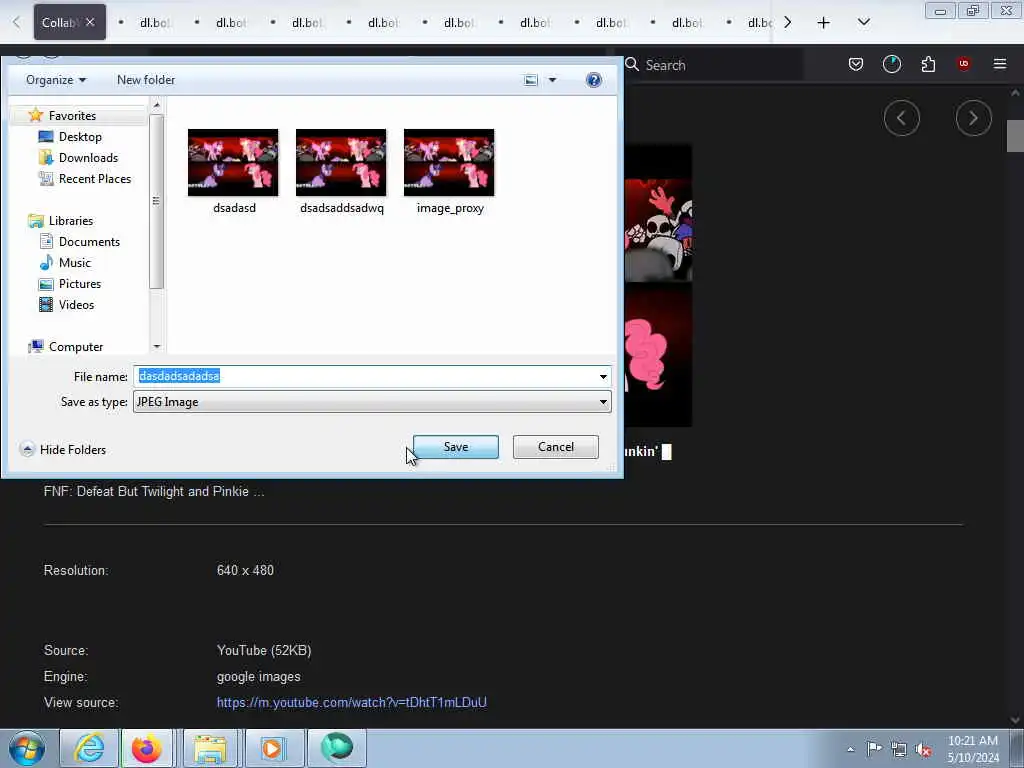Open the list all tabs dropdown
The width and height of the screenshot is (1024, 768).
click(863, 22)
